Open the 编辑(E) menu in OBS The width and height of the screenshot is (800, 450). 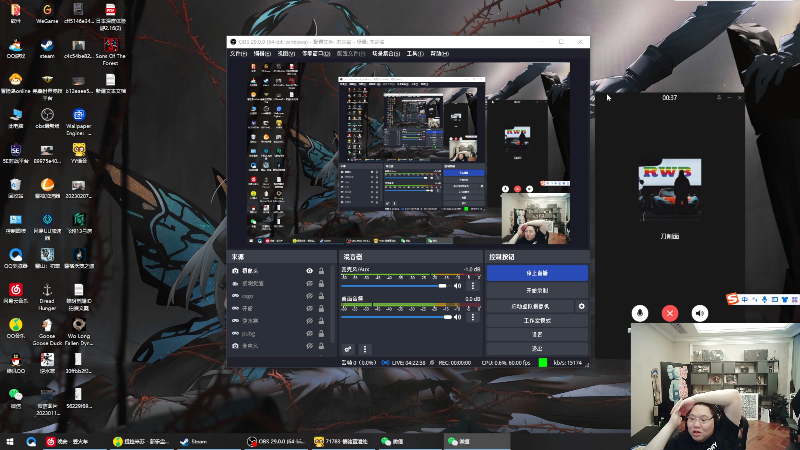click(x=262, y=54)
